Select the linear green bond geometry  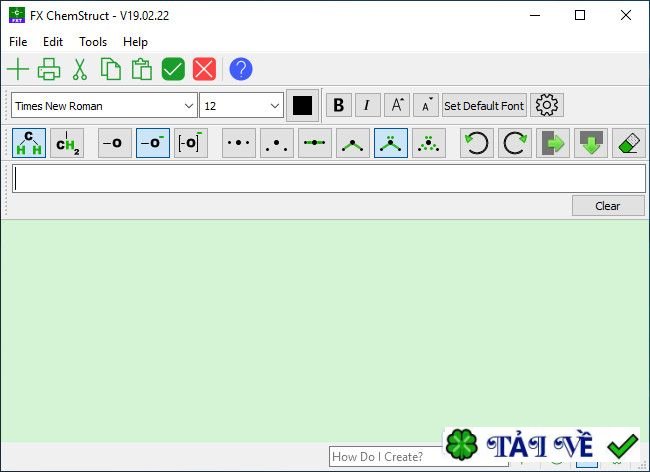[x=315, y=143]
